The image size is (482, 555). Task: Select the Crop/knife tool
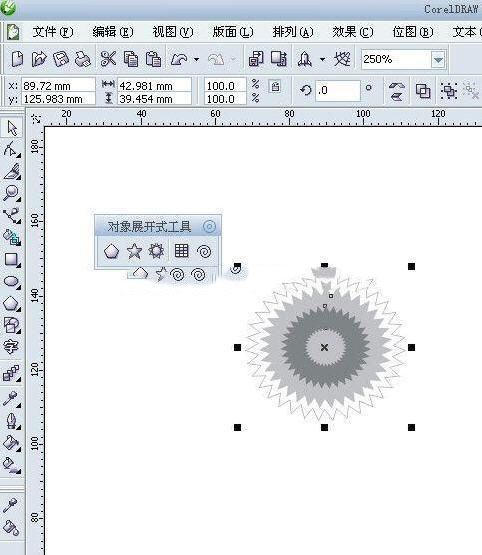coord(12,171)
